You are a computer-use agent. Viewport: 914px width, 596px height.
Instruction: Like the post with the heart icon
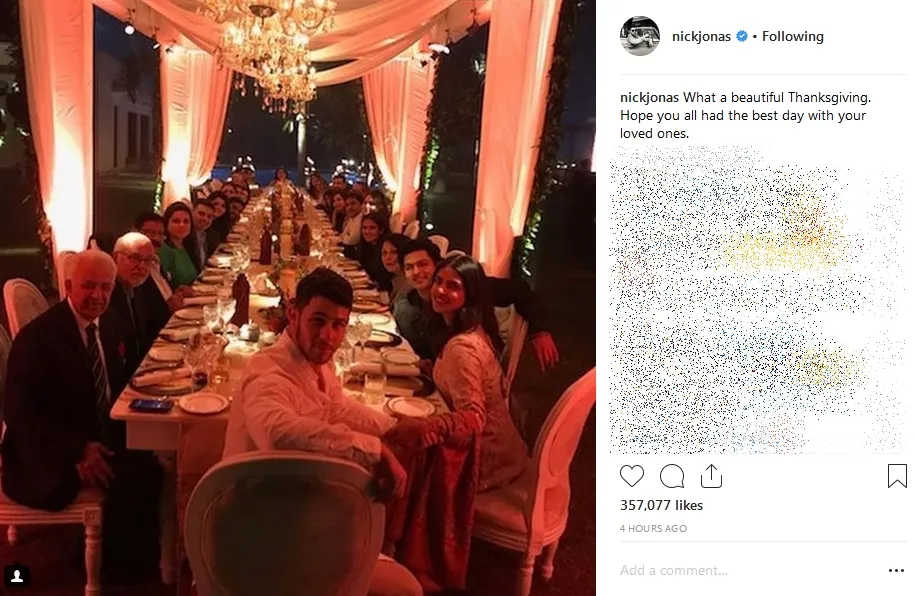pyautogui.click(x=632, y=476)
